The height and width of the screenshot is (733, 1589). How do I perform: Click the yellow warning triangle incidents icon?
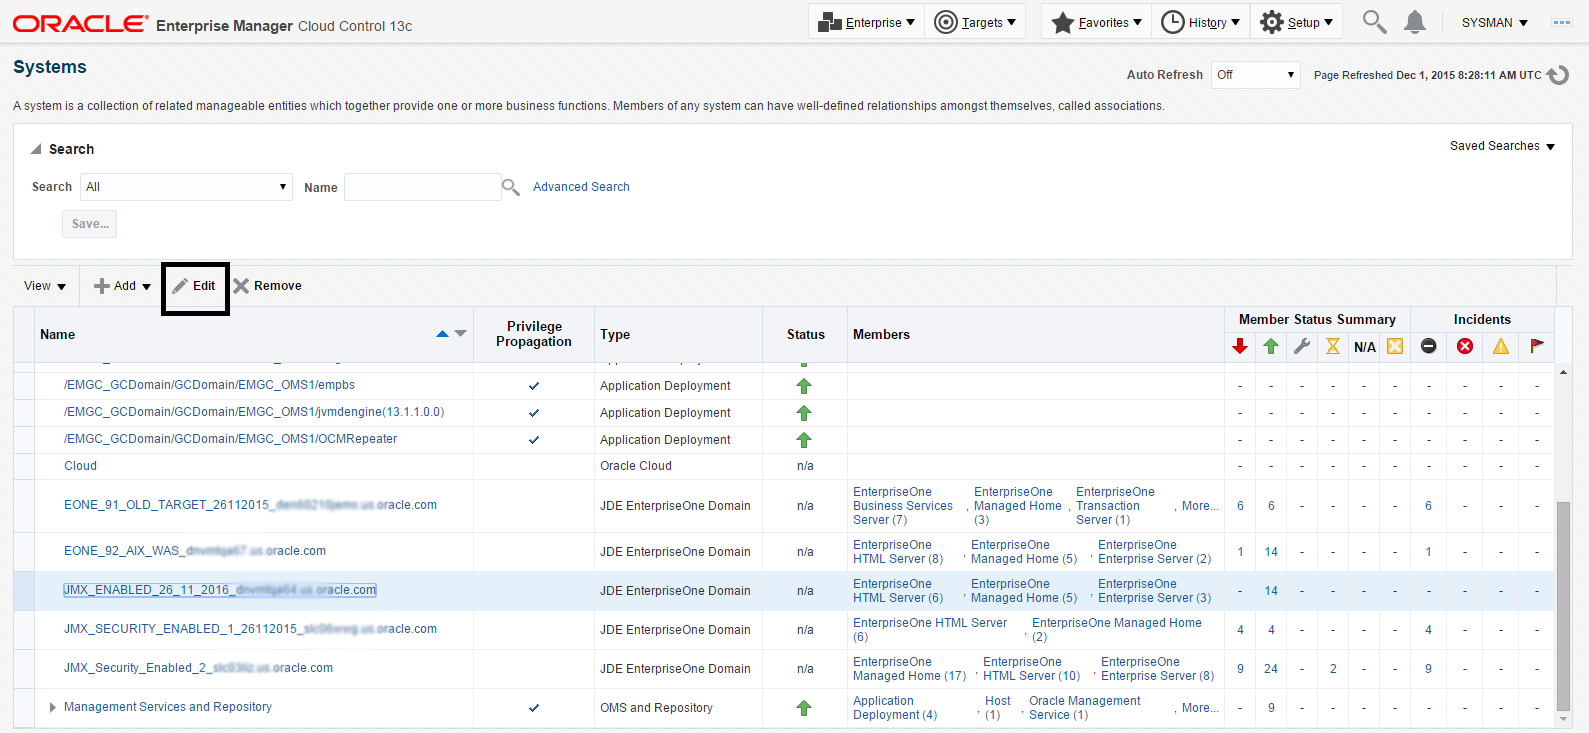click(1501, 346)
